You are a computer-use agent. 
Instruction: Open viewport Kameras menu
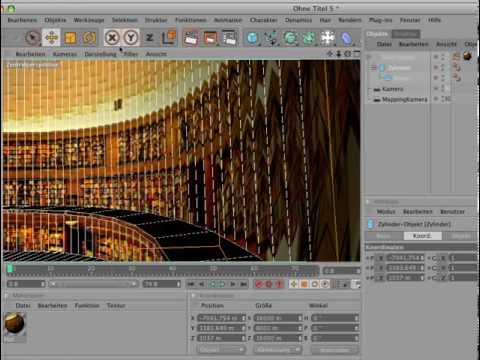[x=65, y=54]
